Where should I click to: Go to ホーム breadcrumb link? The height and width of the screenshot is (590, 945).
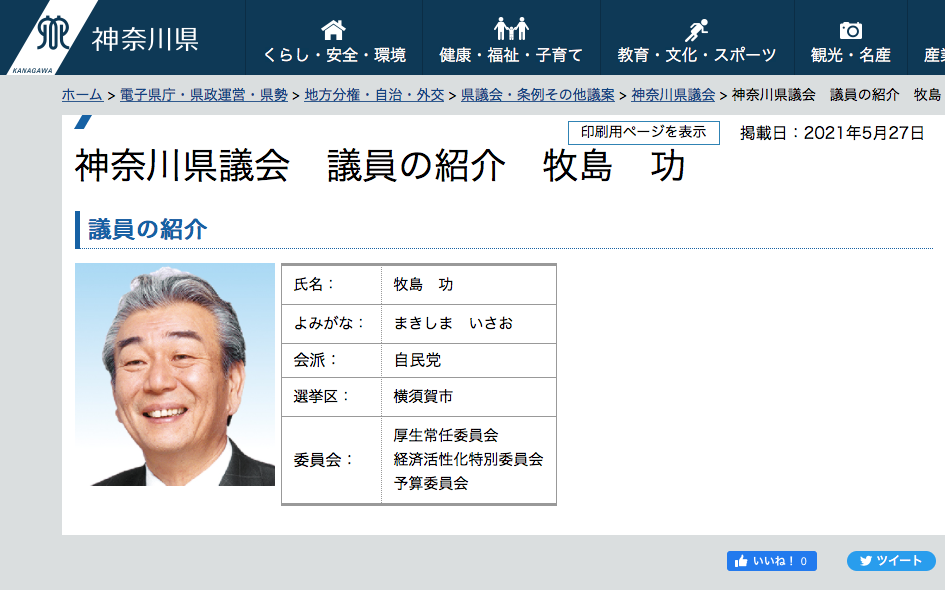pos(82,95)
